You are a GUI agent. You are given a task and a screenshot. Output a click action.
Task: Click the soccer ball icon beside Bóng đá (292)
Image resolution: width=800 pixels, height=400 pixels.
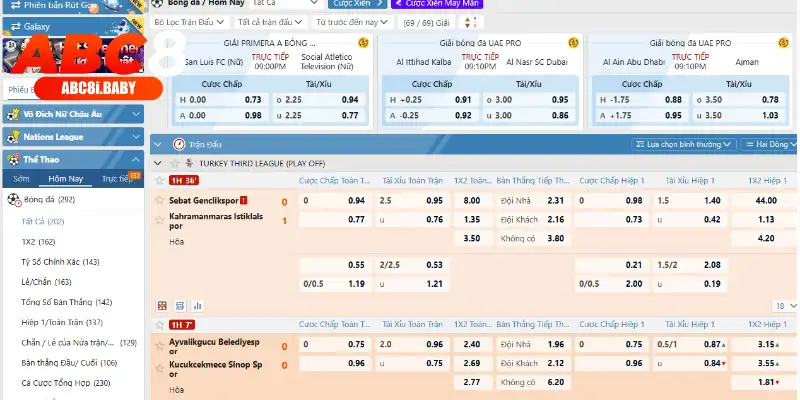[13, 199]
